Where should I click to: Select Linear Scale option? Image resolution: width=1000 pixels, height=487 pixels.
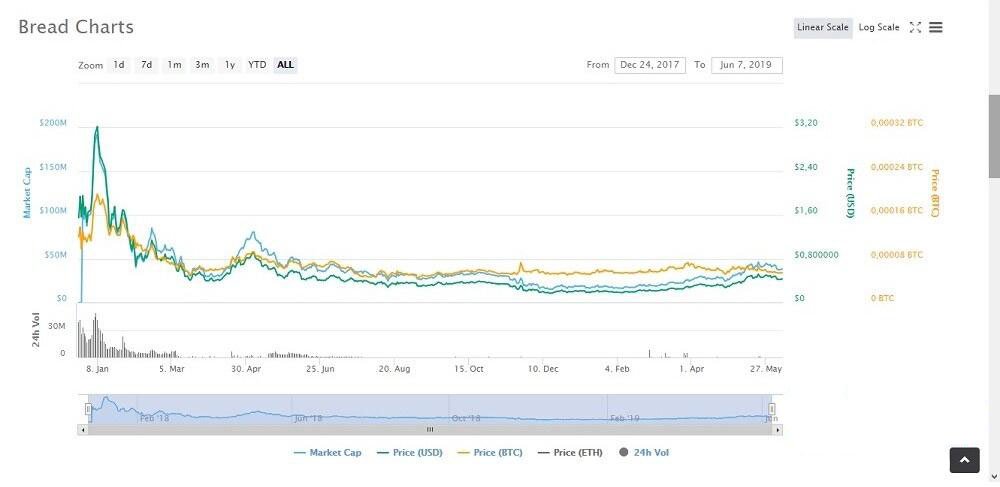click(823, 27)
